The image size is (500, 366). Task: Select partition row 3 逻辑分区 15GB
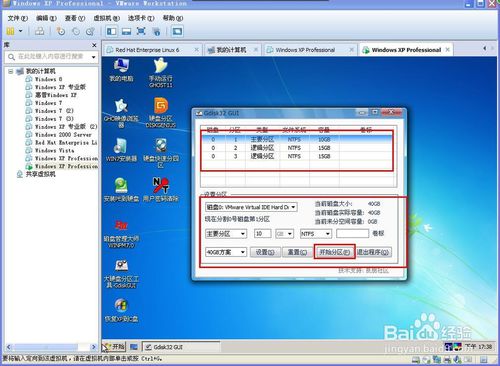(297, 156)
